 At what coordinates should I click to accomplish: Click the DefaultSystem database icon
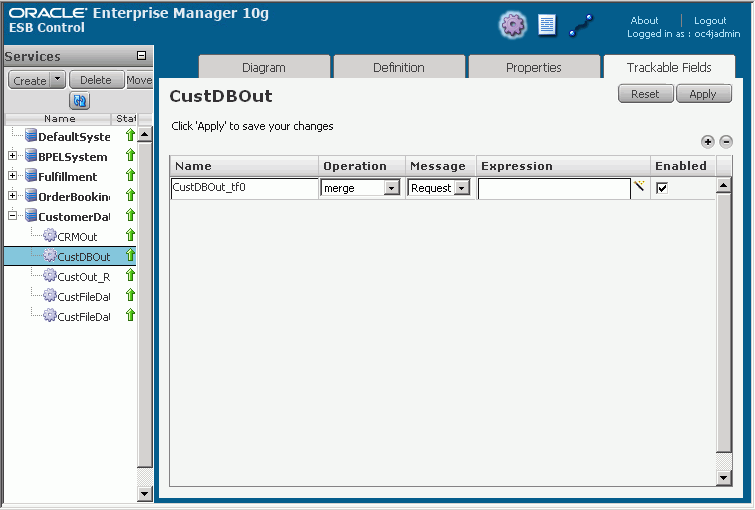tap(31, 135)
